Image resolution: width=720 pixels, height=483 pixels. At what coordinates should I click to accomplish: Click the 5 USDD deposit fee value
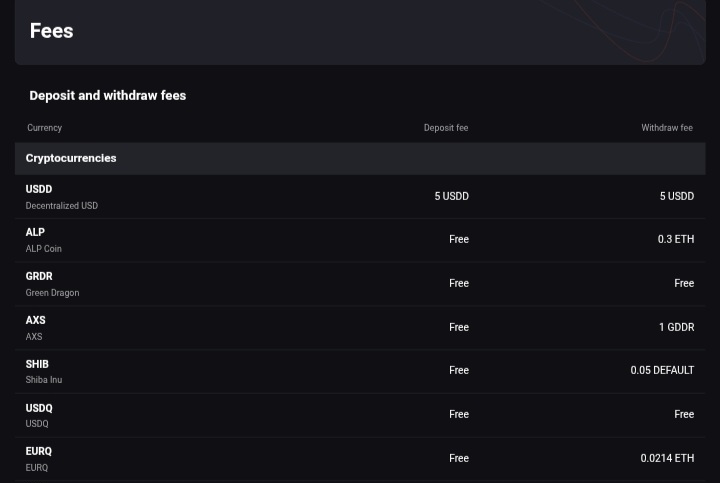coord(452,196)
